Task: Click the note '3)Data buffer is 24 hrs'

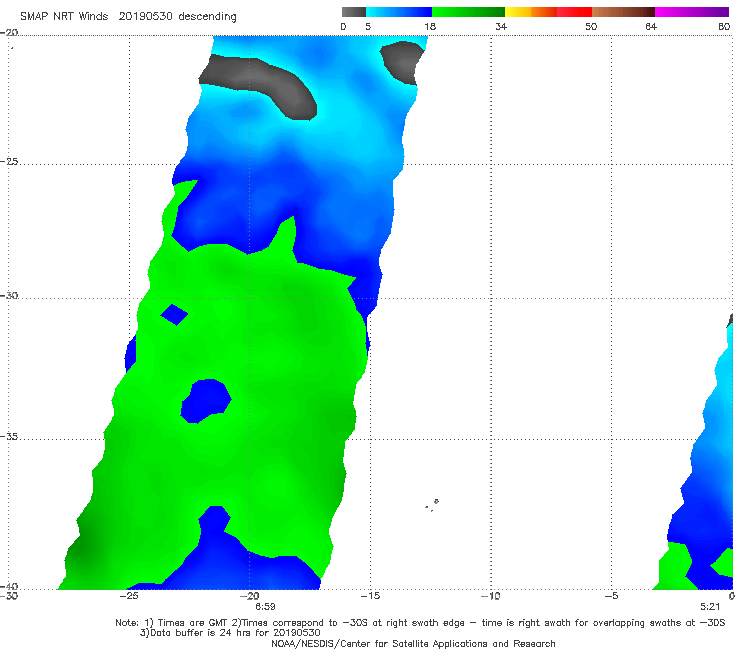Action: click(x=230, y=633)
